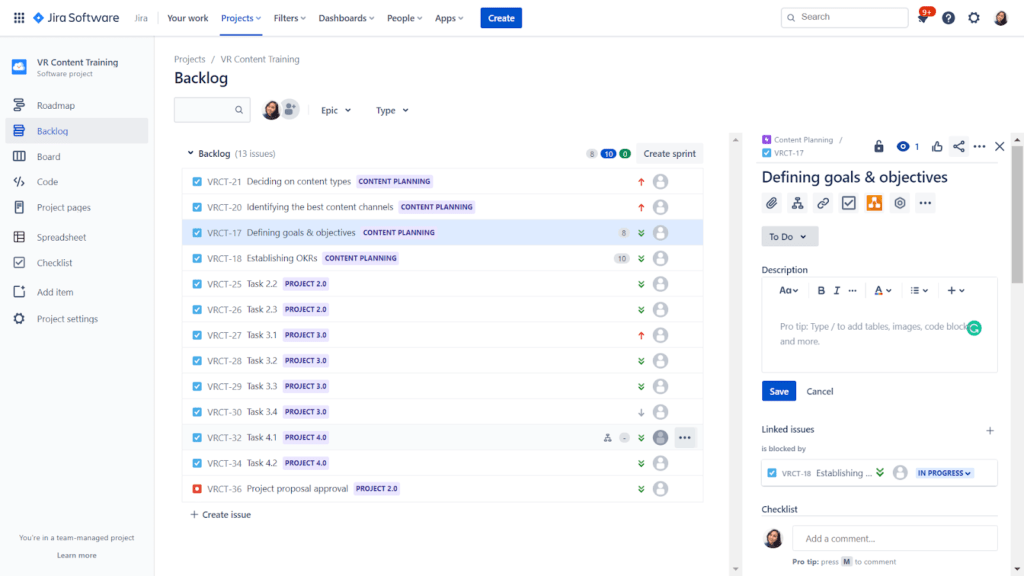Click the attach paperclip icon
The image size is (1024, 576).
pyautogui.click(x=771, y=203)
